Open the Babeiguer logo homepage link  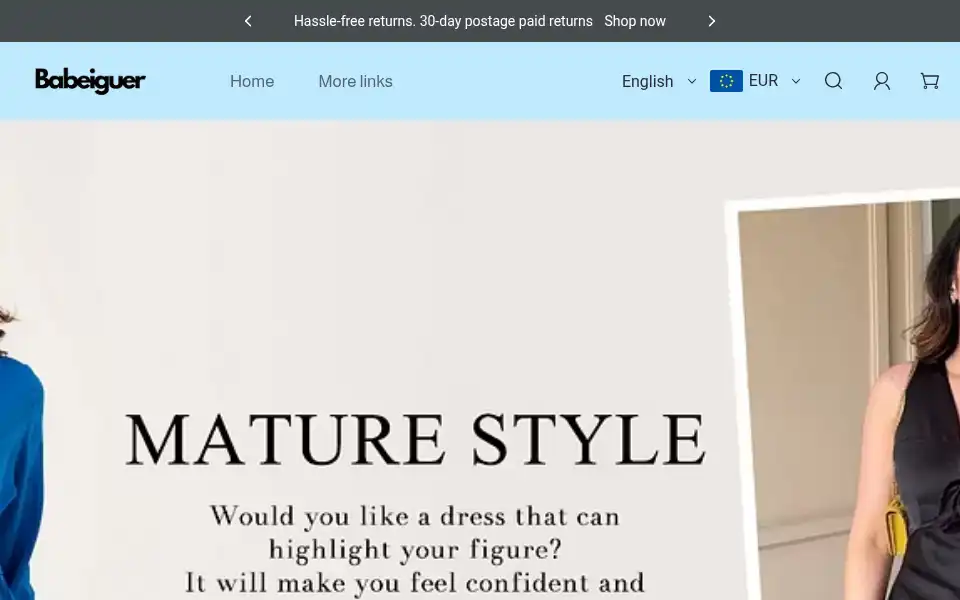tap(91, 81)
